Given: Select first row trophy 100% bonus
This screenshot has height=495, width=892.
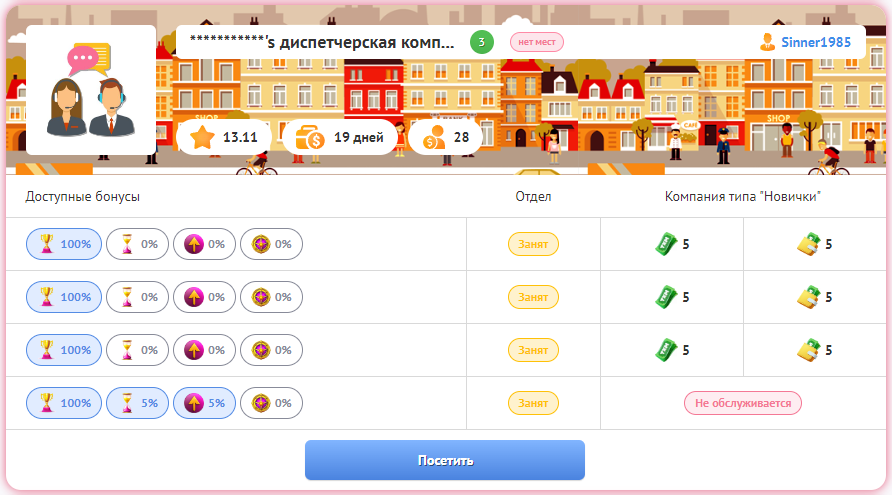Looking at the screenshot, I should (64, 244).
